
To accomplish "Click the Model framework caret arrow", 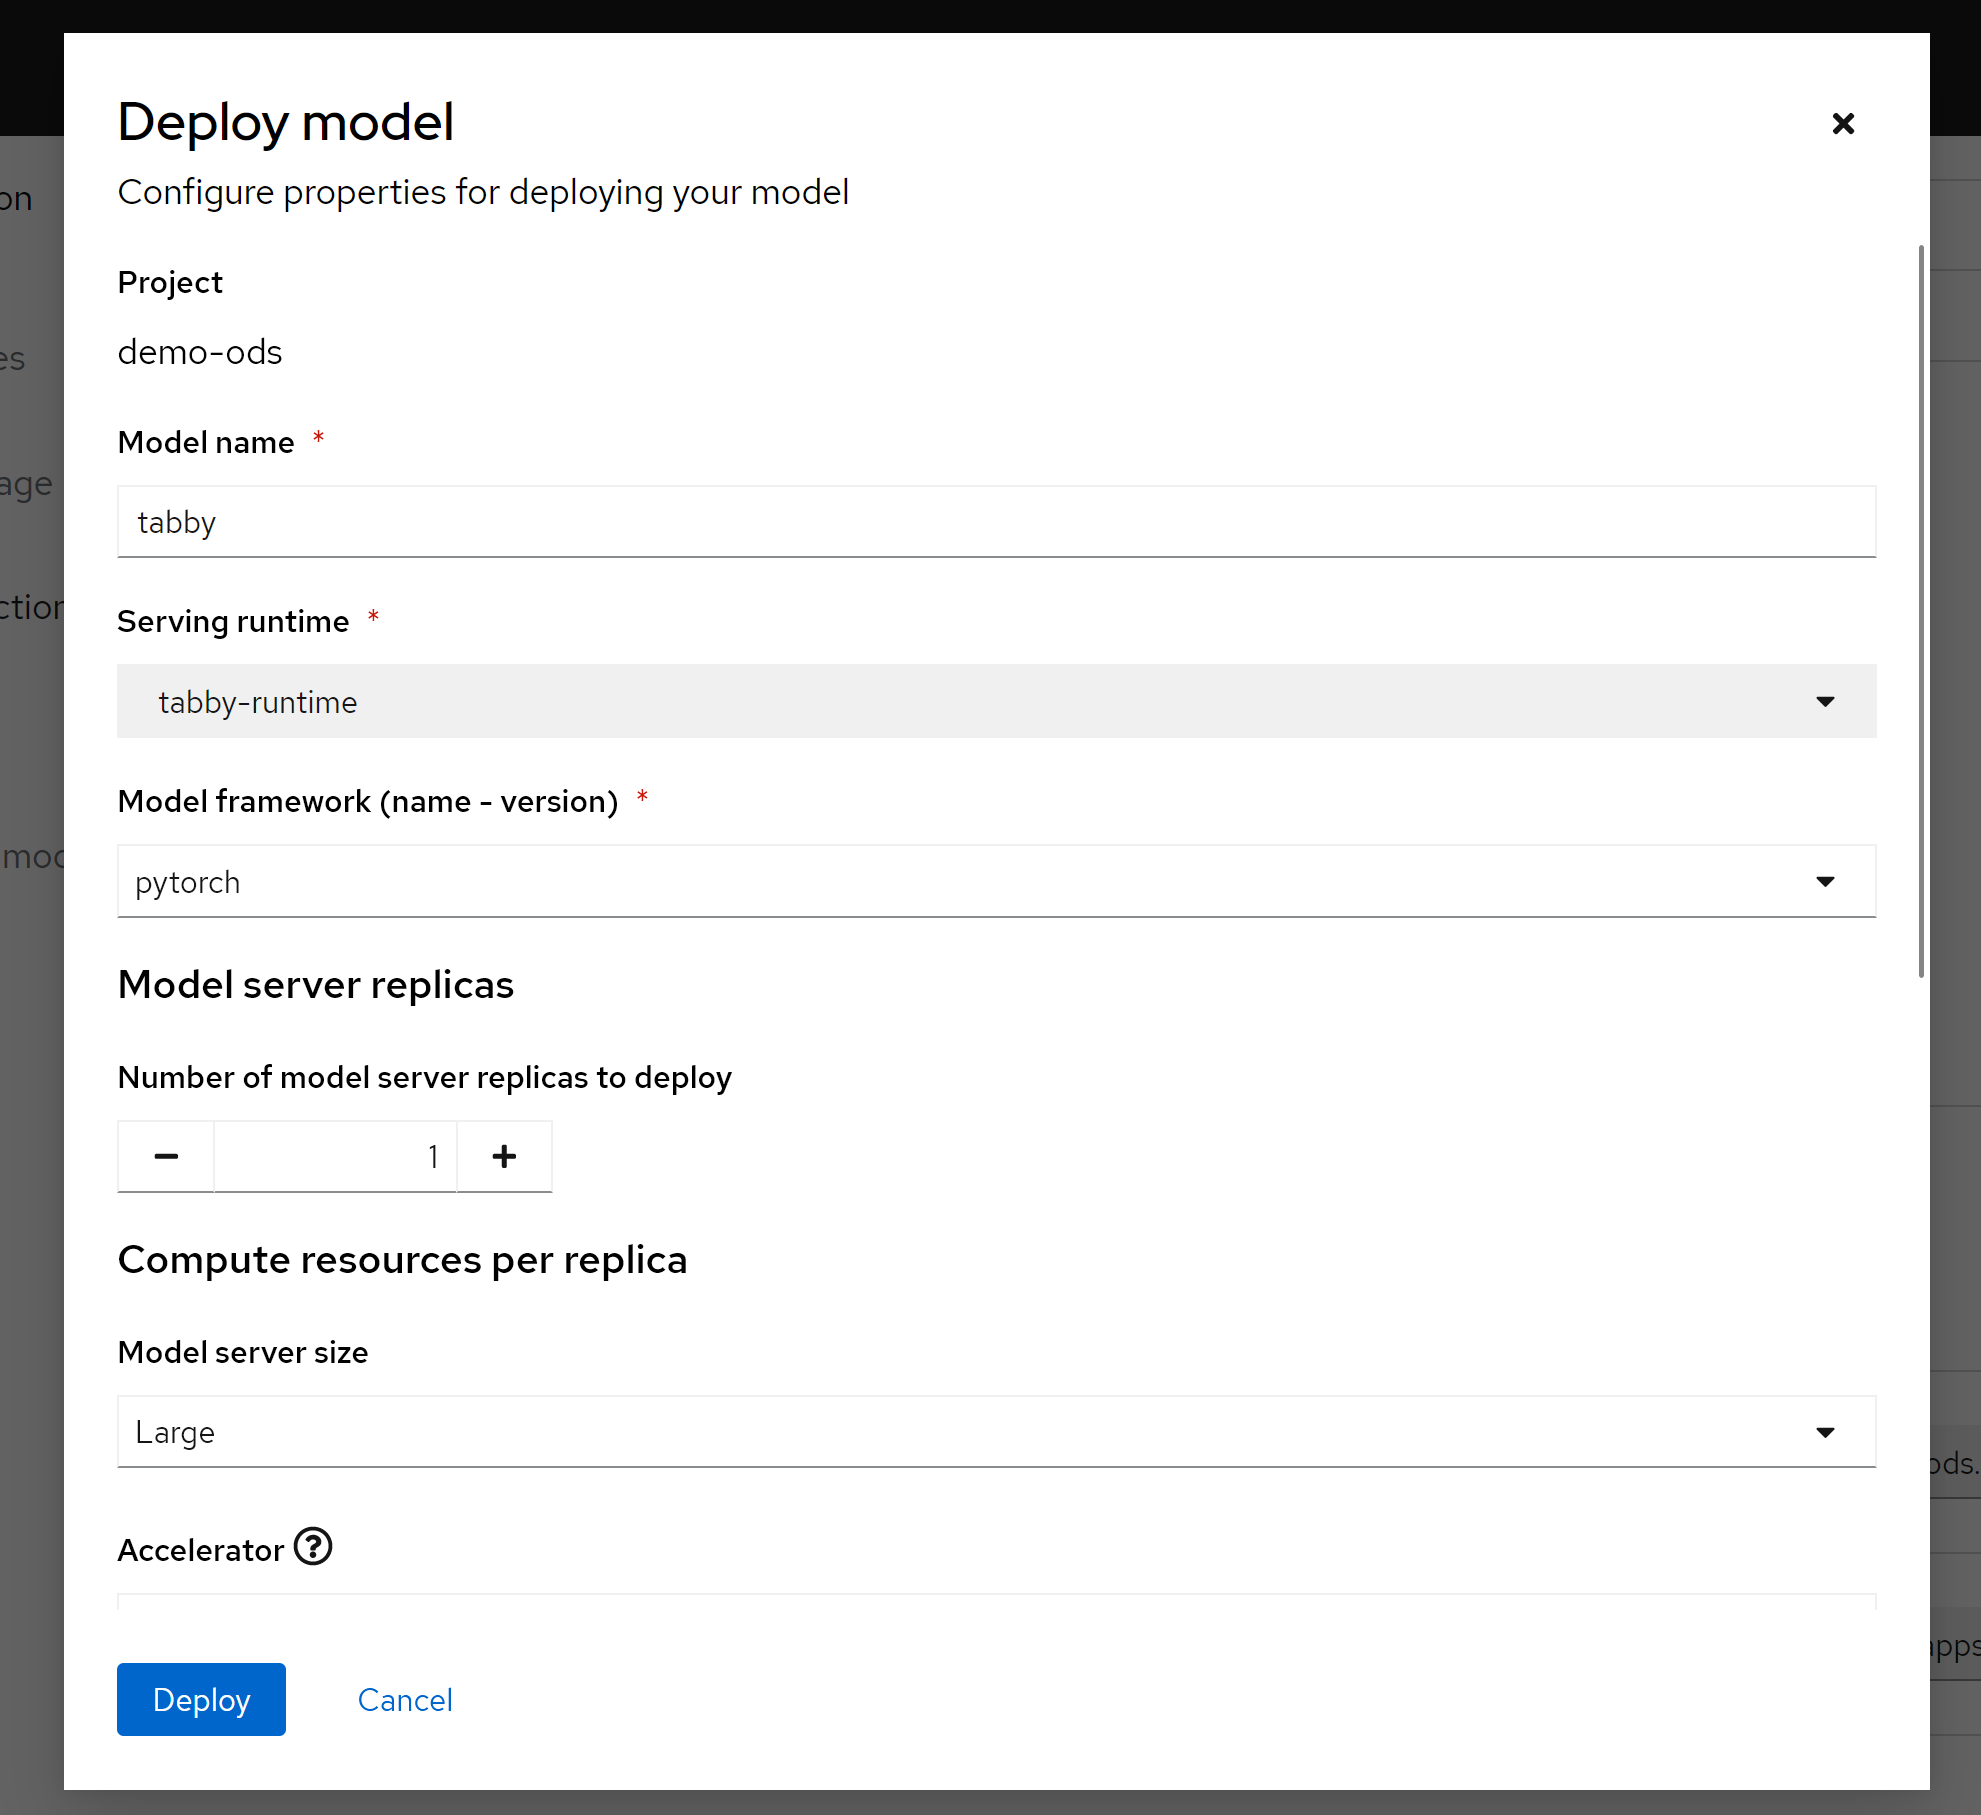I will point(1825,882).
